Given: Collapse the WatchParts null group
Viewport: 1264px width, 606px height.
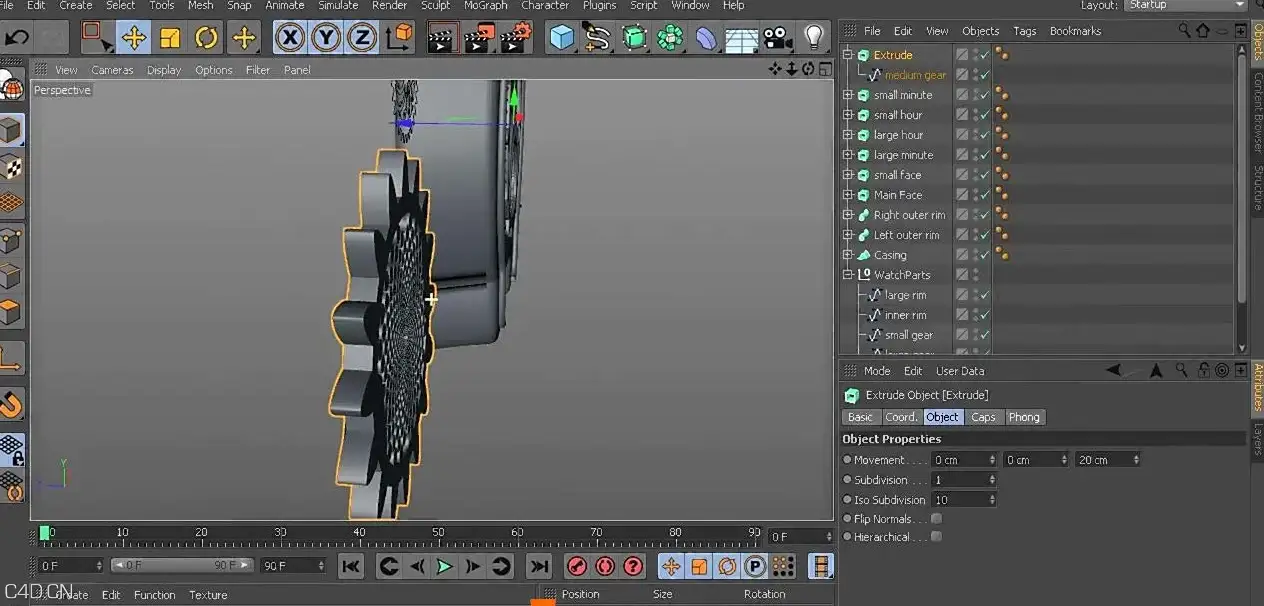Looking at the screenshot, I should [848, 275].
